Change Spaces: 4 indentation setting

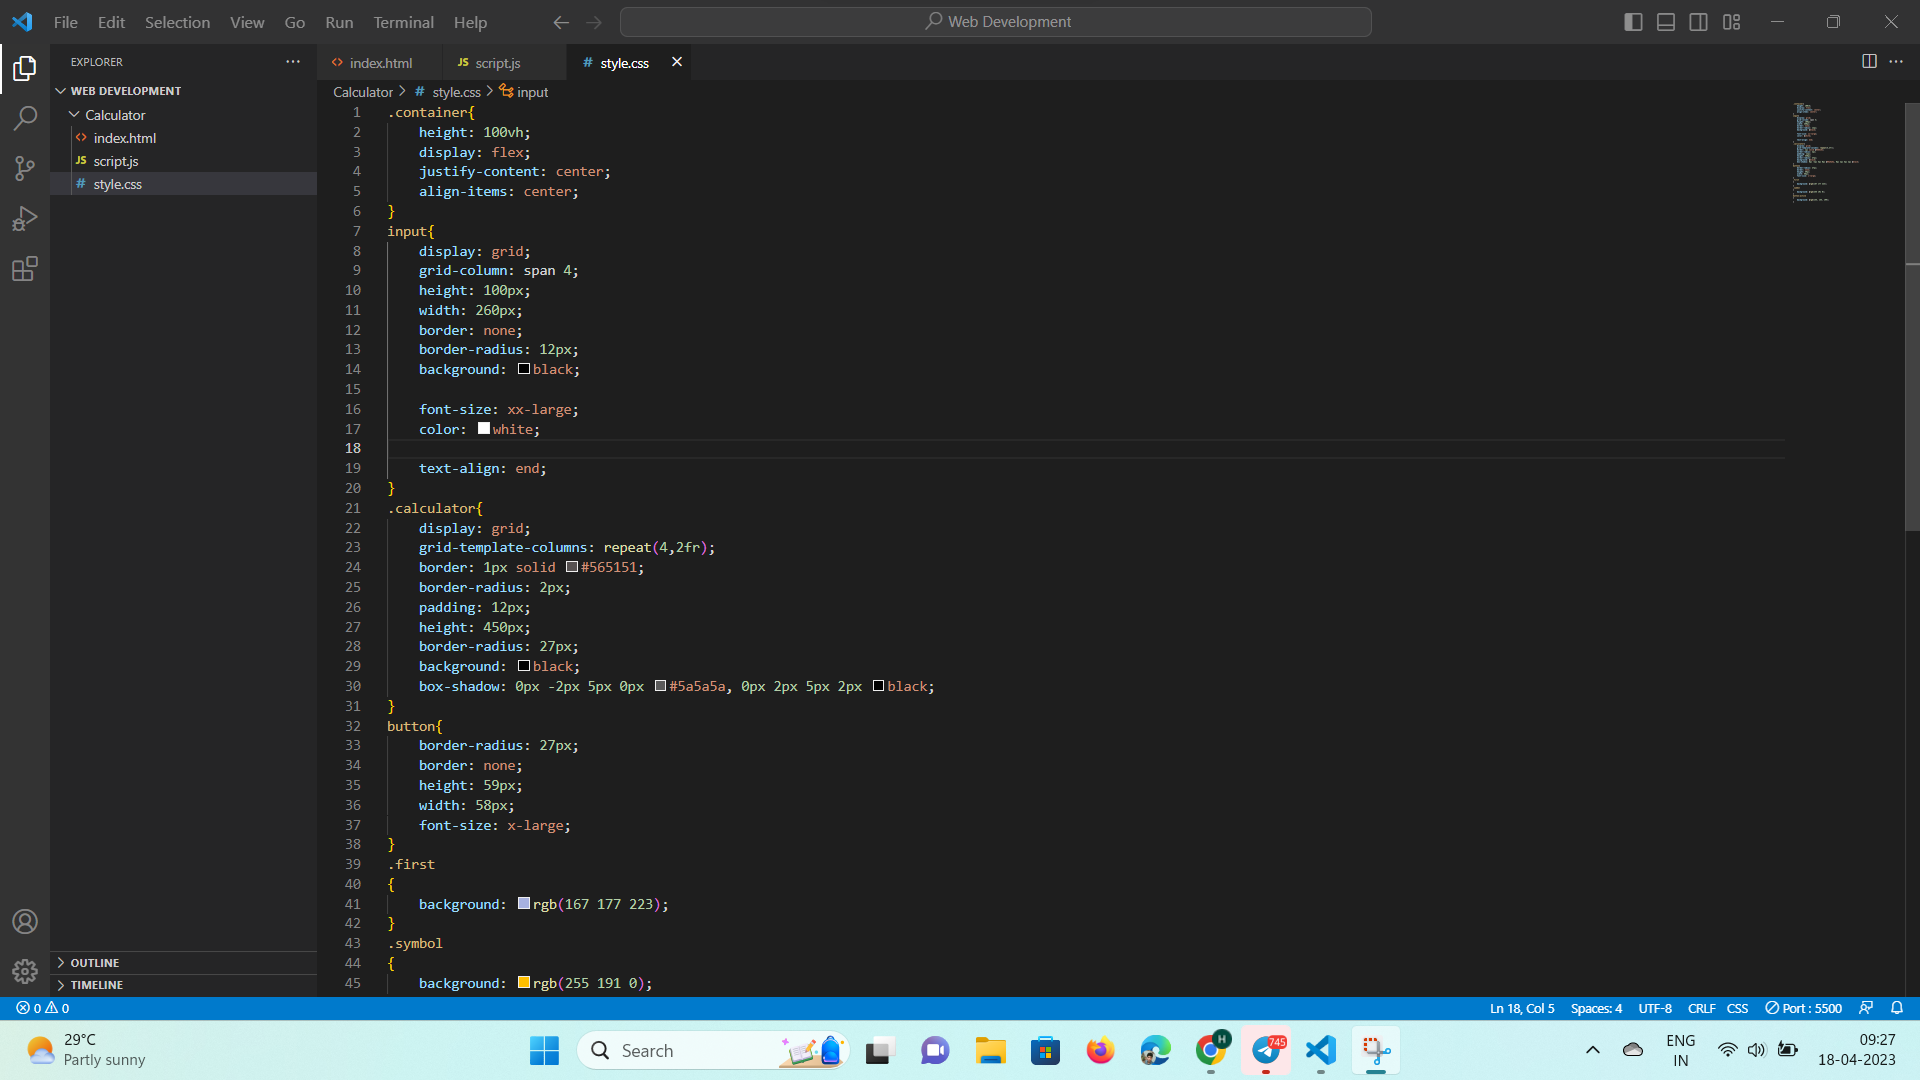click(x=1596, y=1008)
